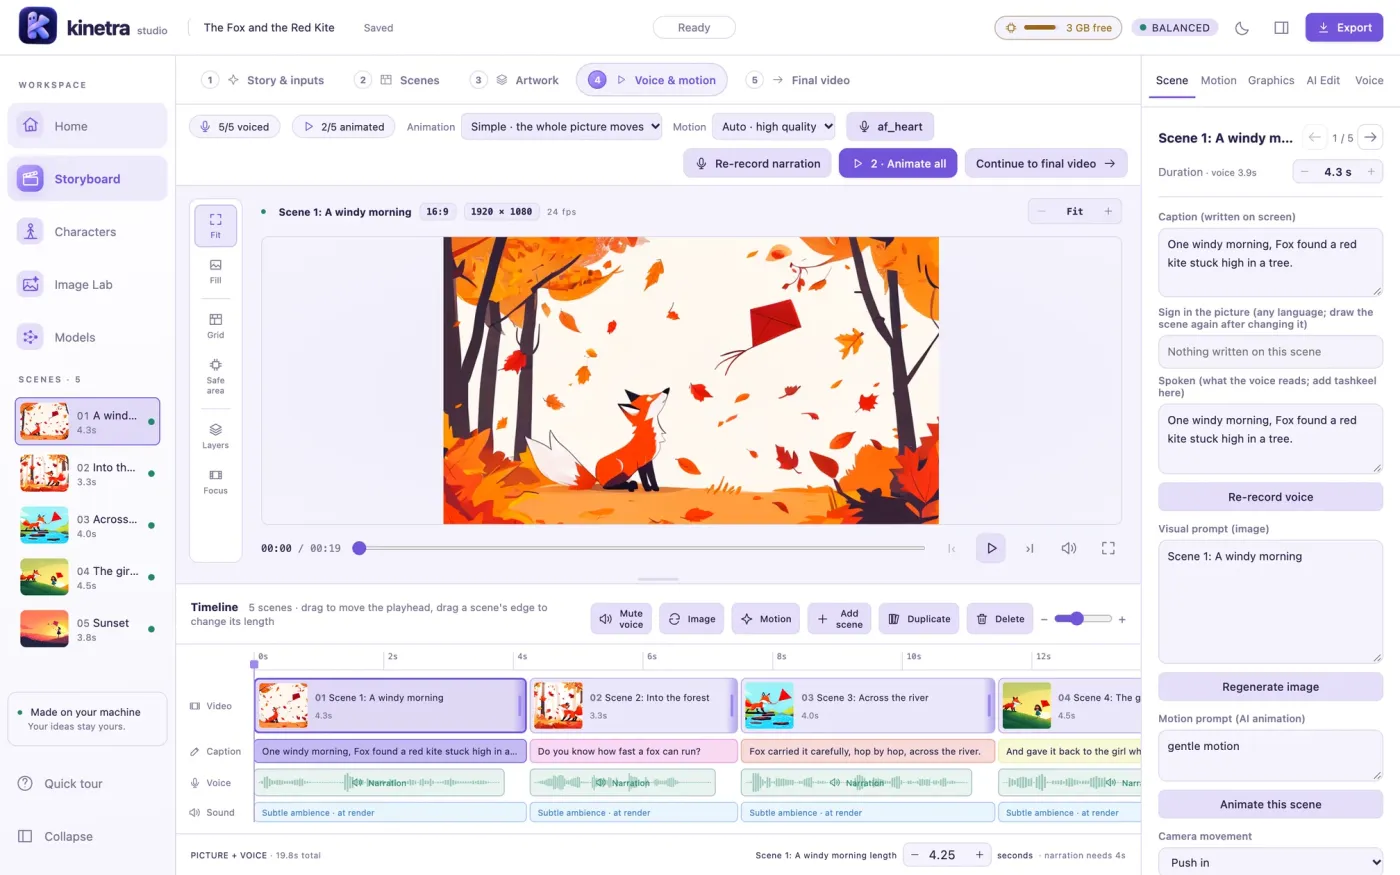Toggle the side panel layout icon
Screen dimensions: 1400x875
click(x=1281, y=28)
